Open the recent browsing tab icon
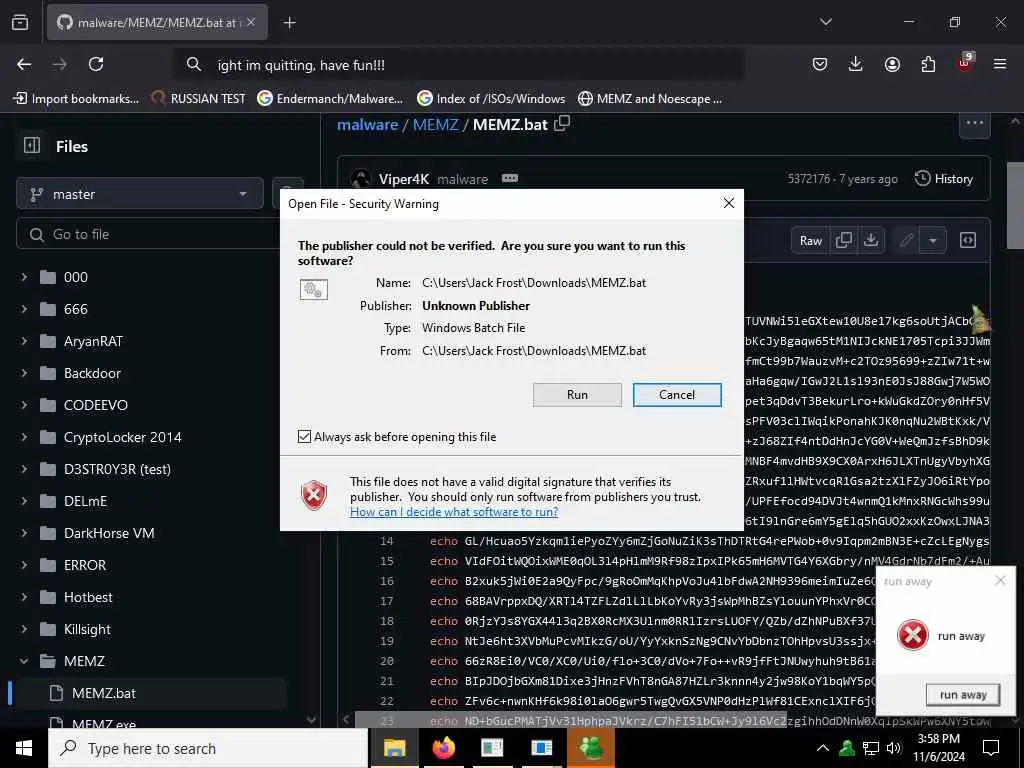The height and width of the screenshot is (768, 1024). [x=20, y=23]
